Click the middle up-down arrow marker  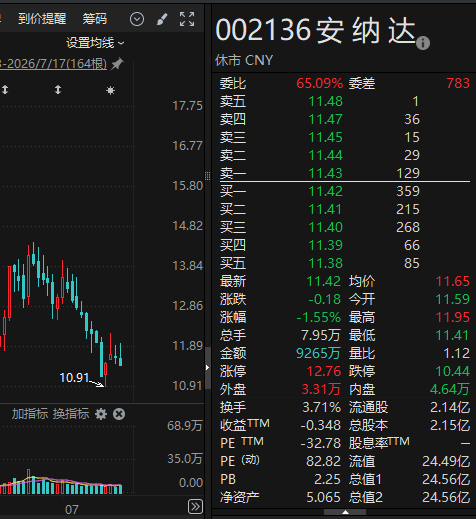point(58,90)
